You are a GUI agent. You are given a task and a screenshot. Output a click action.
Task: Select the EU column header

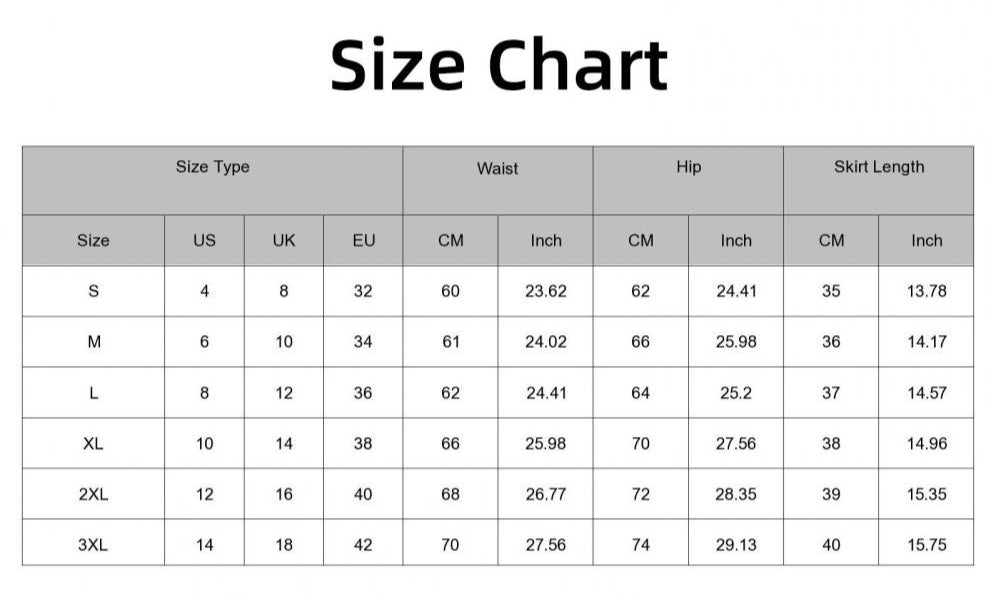click(x=363, y=240)
